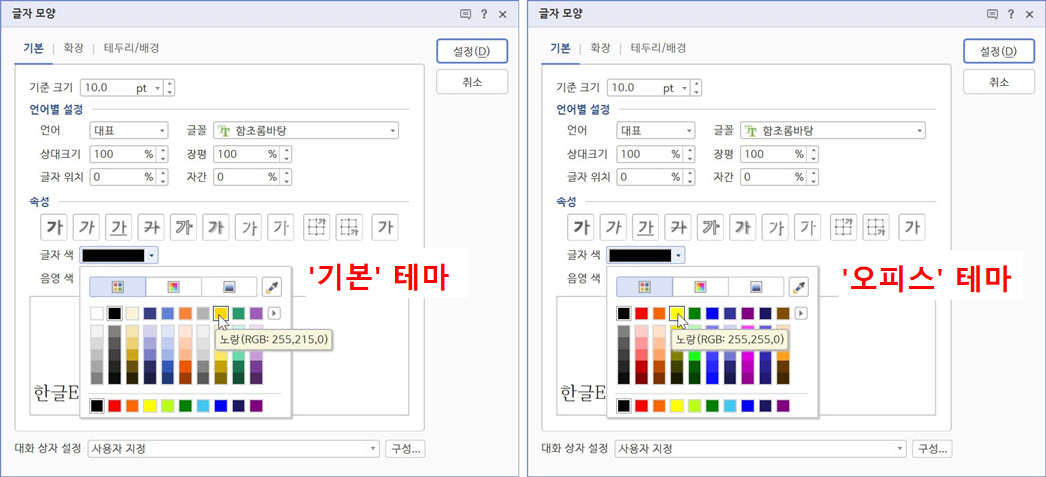The width and height of the screenshot is (1046, 477).
Task: Click the outline 가 icon in the right dialog
Action: point(711,226)
